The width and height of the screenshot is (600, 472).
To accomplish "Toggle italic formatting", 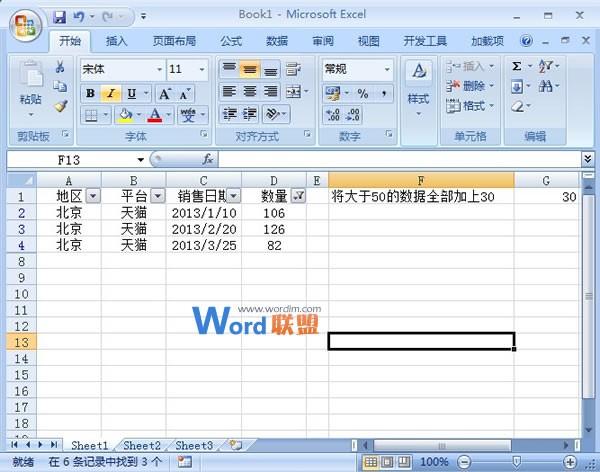I will (110, 93).
